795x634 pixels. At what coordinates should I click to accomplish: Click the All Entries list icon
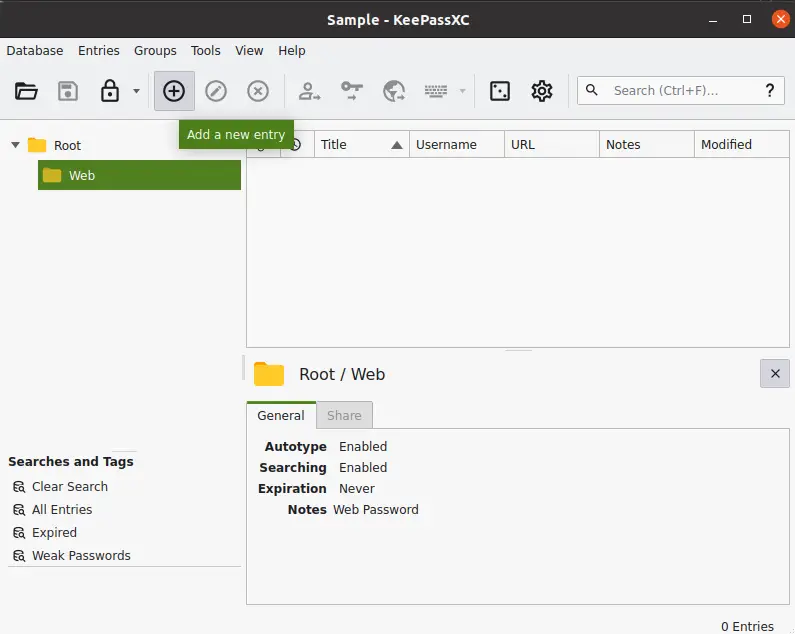click(19, 510)
